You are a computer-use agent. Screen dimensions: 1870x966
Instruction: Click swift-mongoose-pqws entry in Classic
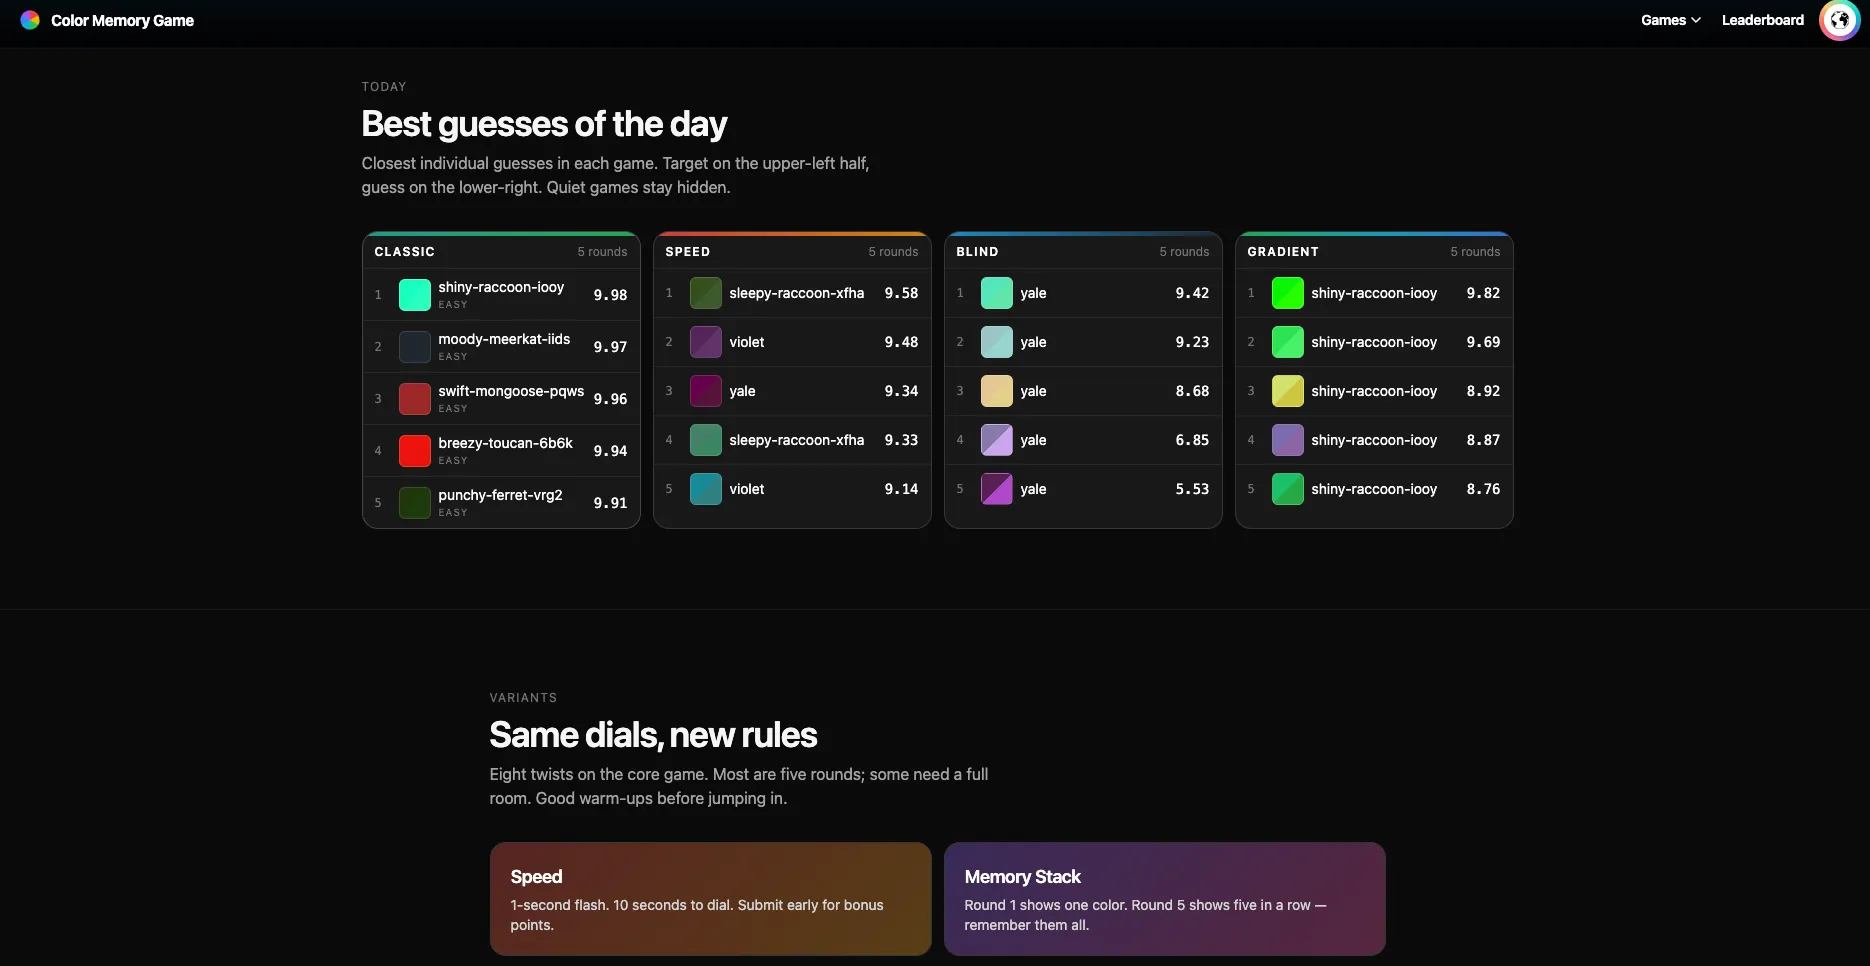tap(510, 391)
